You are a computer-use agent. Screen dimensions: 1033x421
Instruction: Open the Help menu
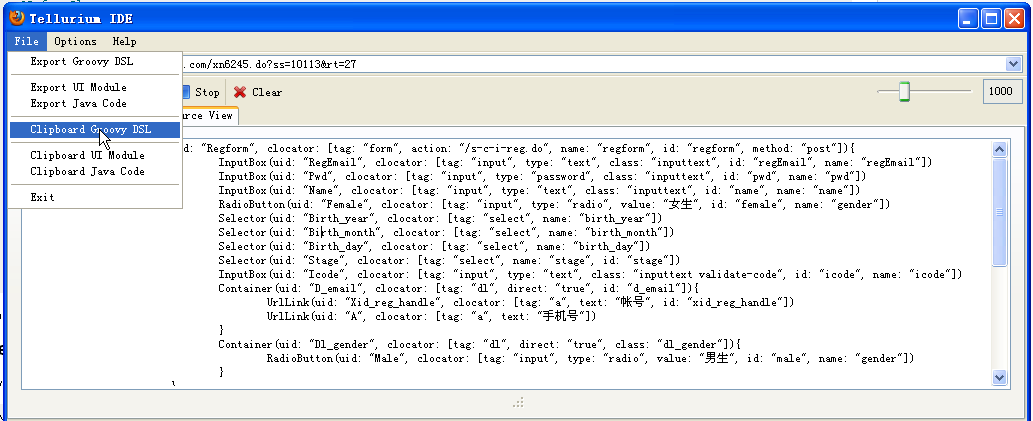point(125,42)
